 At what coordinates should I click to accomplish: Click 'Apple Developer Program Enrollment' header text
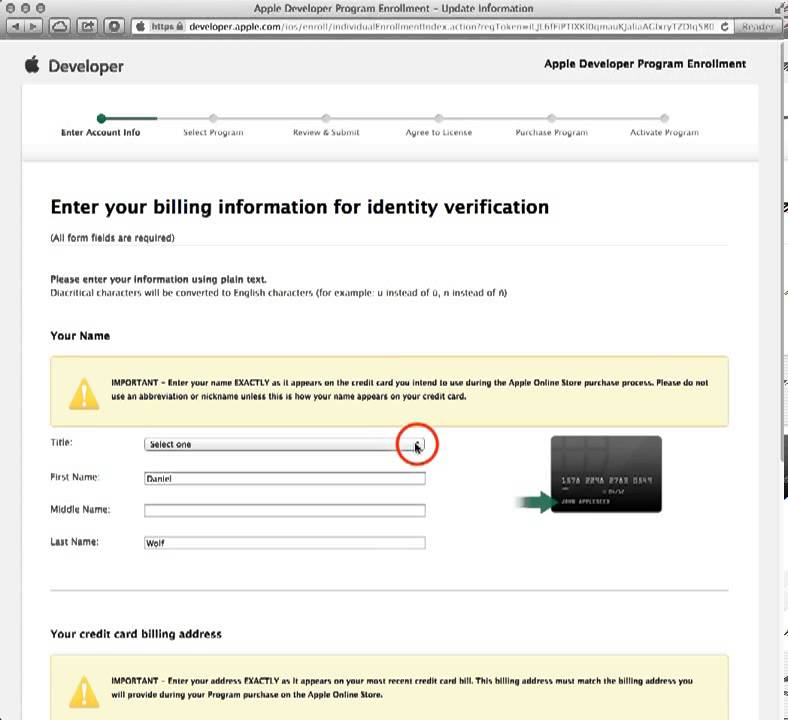[x=645, y=64]
